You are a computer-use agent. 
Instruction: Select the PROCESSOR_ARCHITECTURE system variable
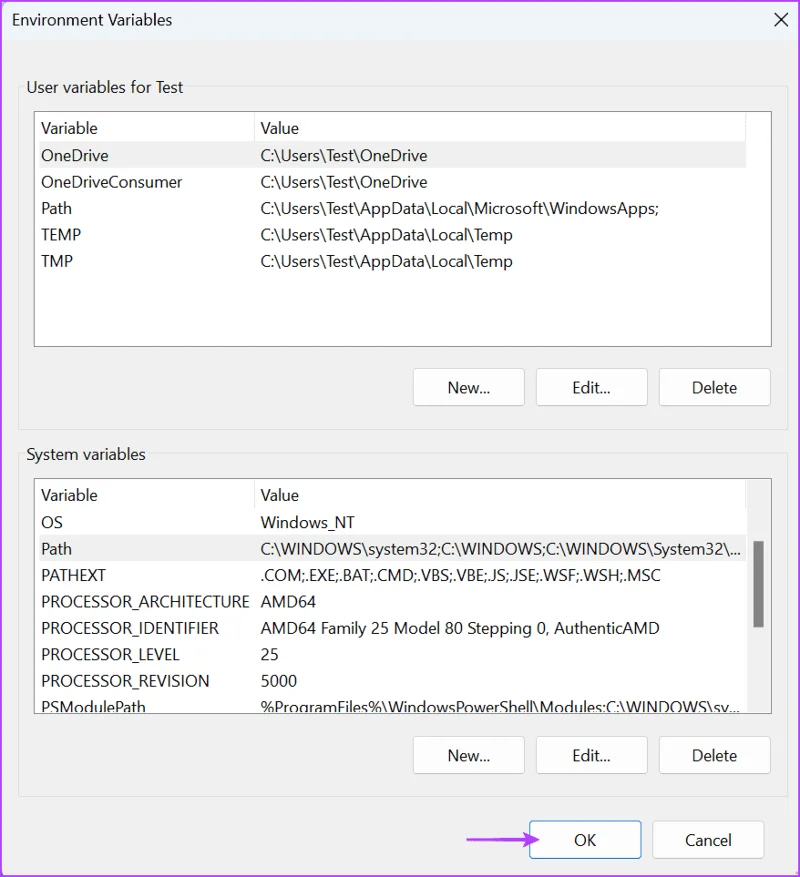point(390,601)
